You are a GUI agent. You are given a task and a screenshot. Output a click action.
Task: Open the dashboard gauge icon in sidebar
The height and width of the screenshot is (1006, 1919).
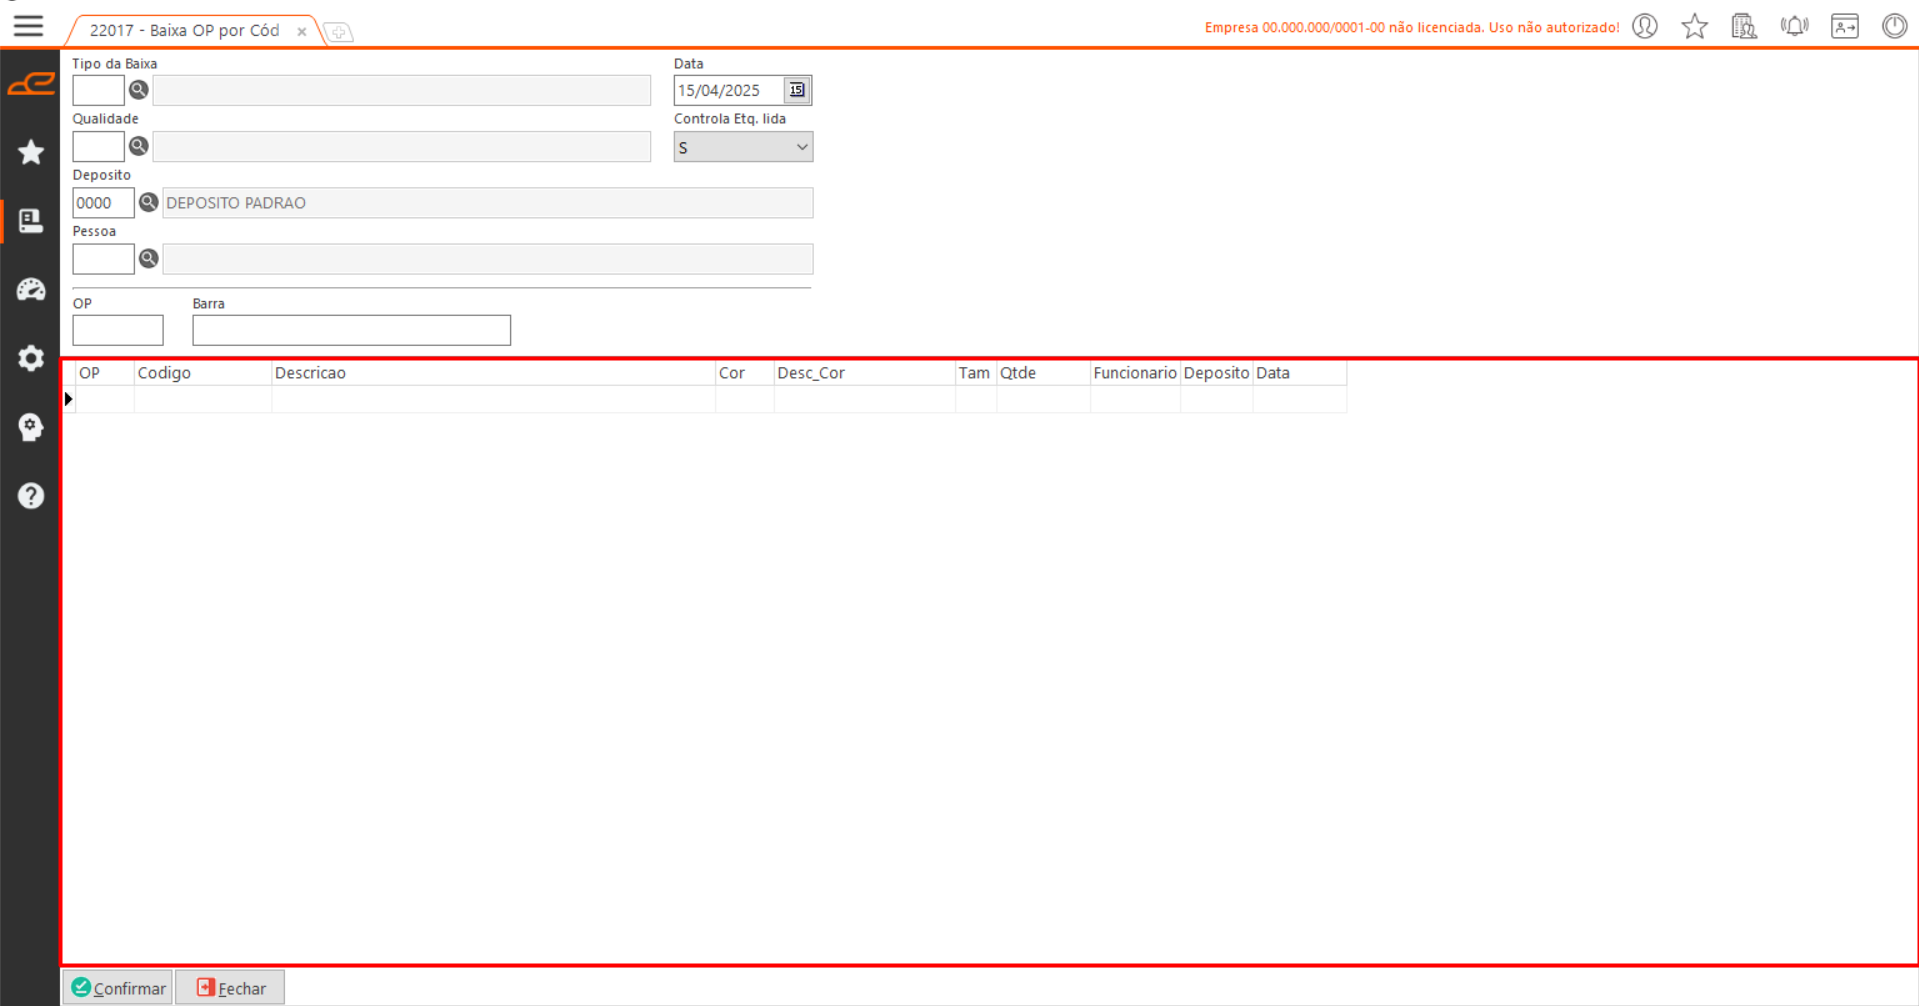pos(31,290)
